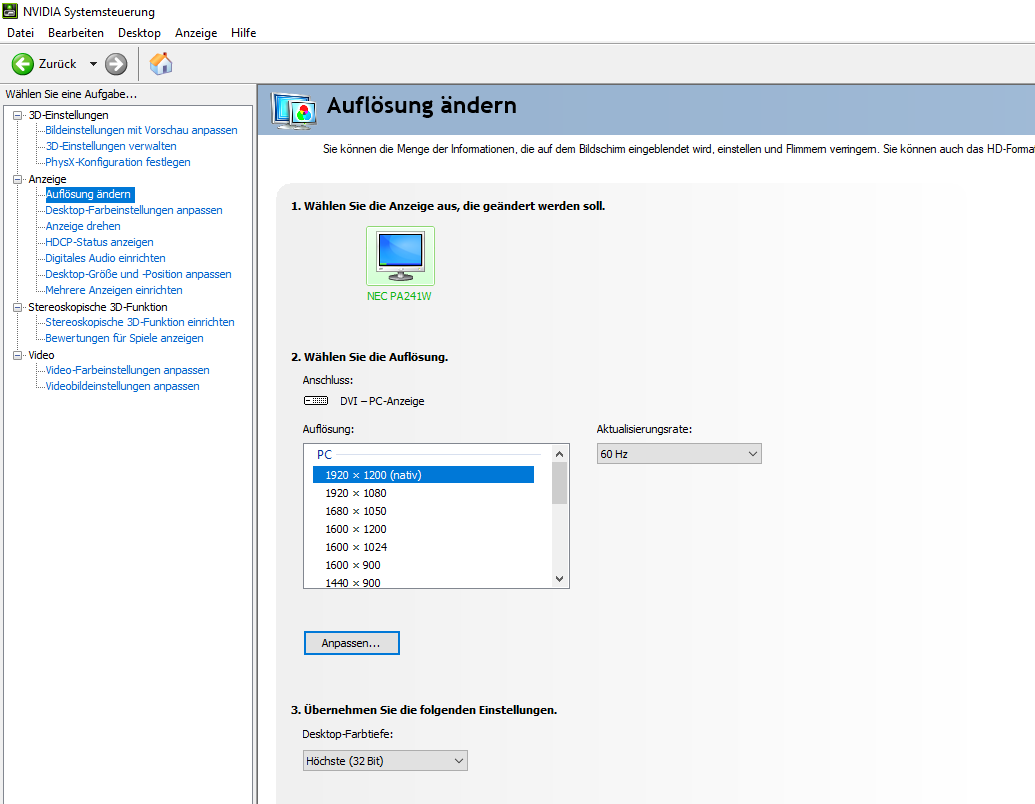Image resolution: width=1035 pixels, height=804 pixels.
Task: Select Auflösung ändern in the tree
Action: pyautogui.click(x=89, y=194)
